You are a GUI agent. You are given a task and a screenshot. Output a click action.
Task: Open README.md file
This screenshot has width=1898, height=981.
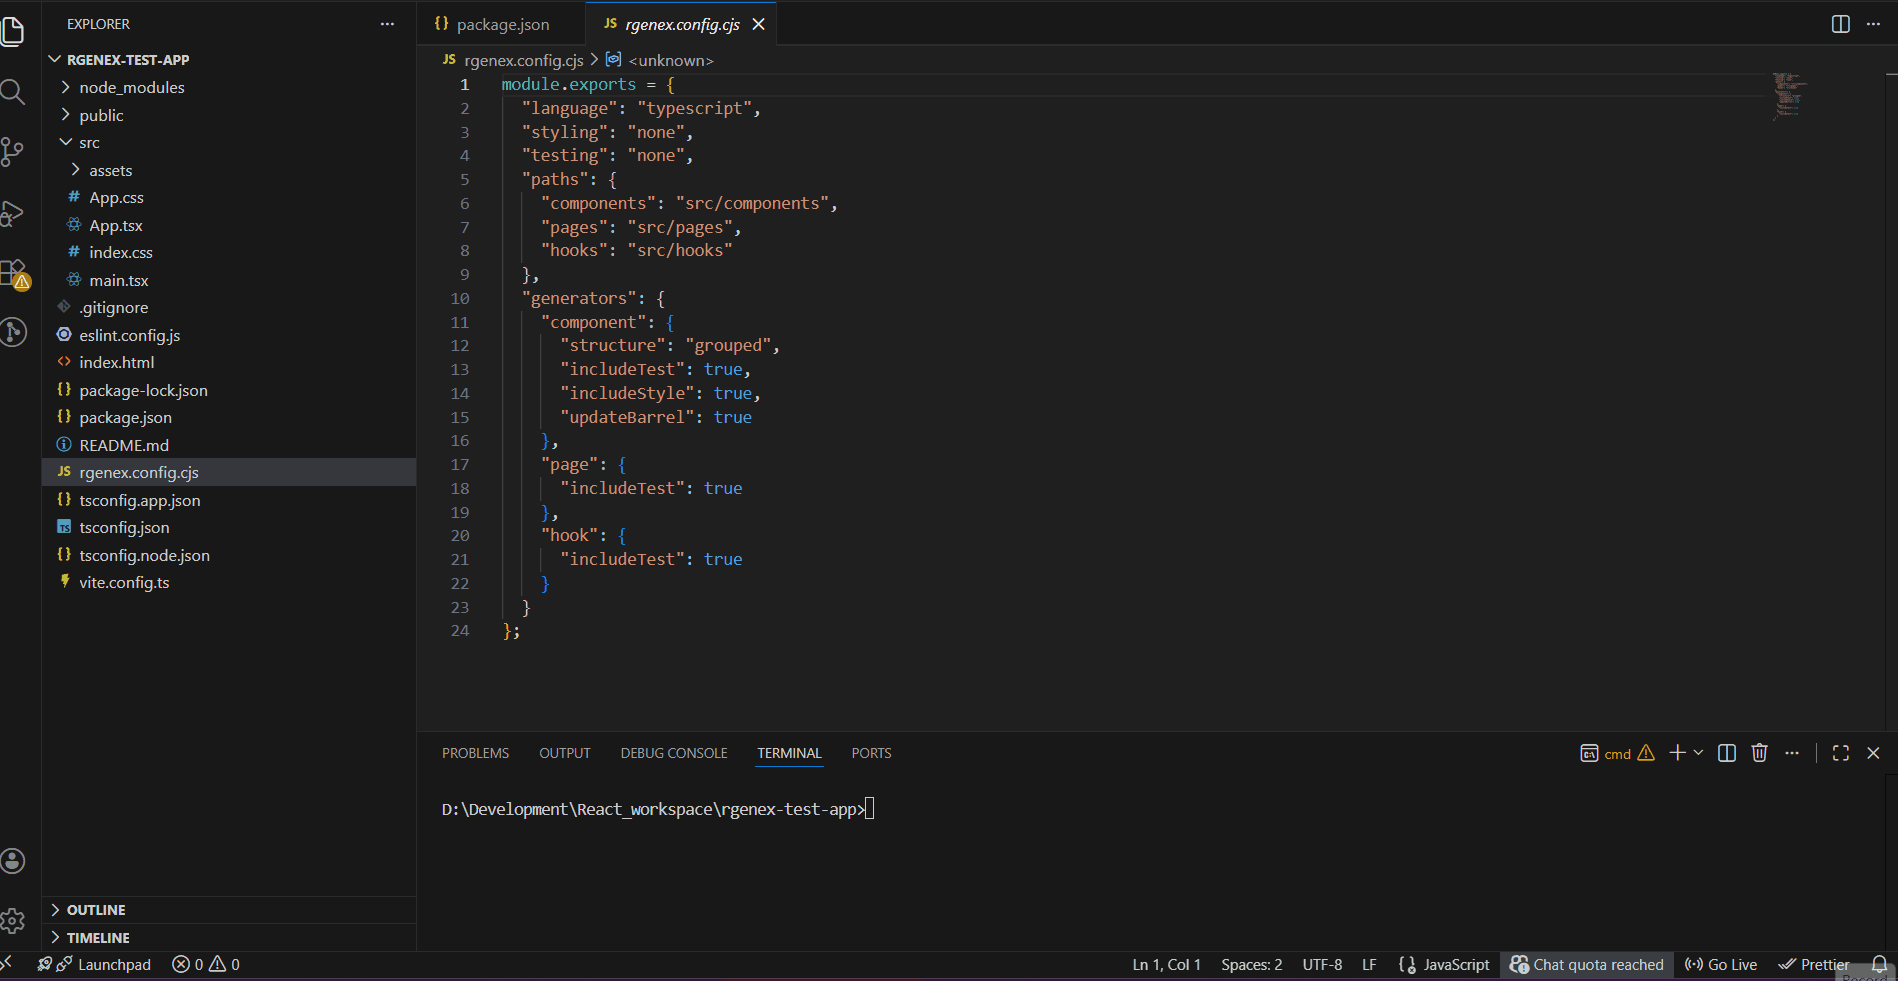(x=229, y=445)
